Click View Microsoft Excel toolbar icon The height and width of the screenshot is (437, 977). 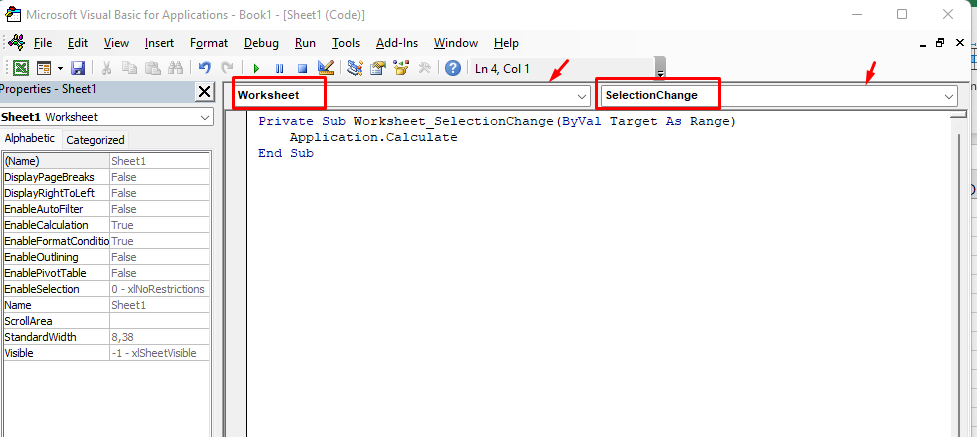(21, 68)
